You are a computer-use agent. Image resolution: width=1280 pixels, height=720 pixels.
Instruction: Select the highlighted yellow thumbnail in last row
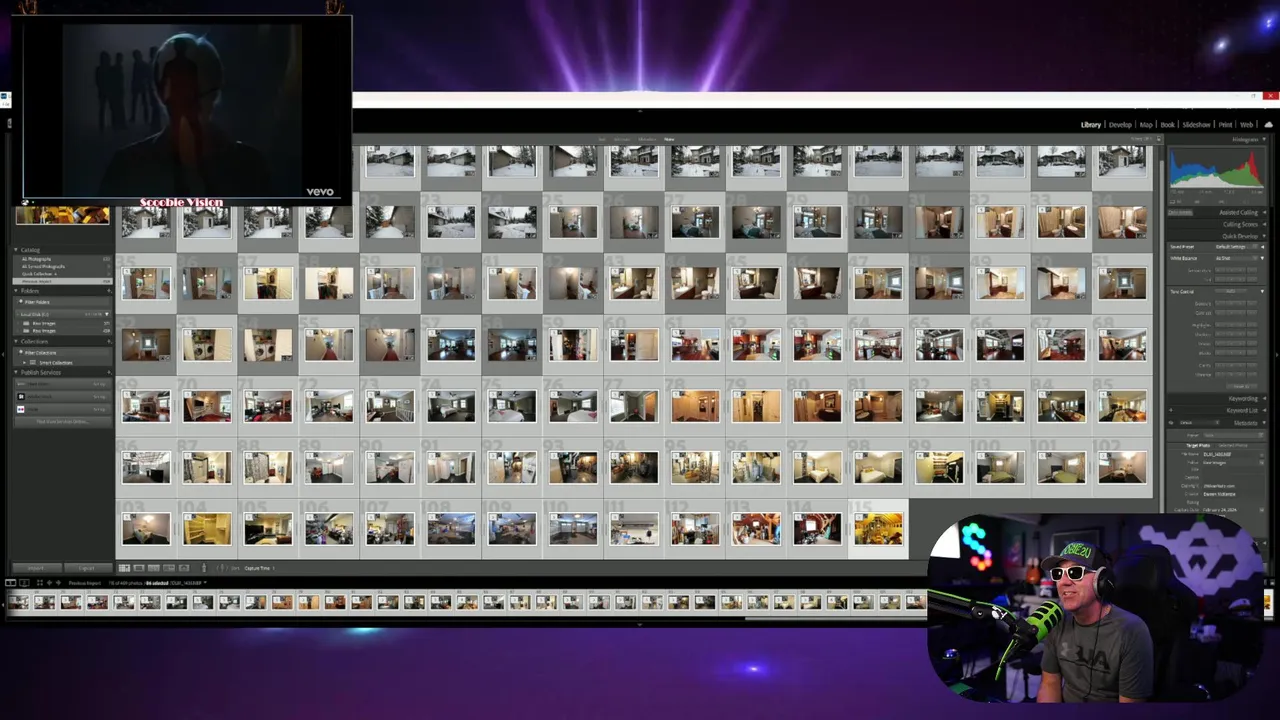[x=878, y=529]
